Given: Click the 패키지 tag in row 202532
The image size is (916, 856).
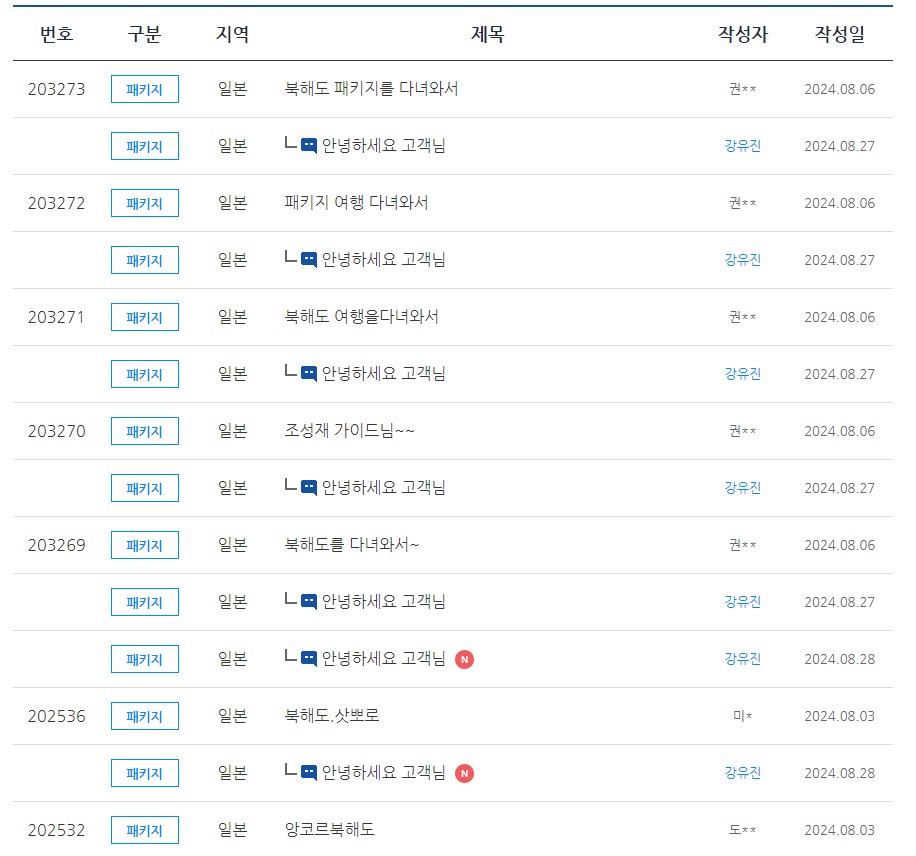Looking at the screenshot, I should click(x=145, y=830).
